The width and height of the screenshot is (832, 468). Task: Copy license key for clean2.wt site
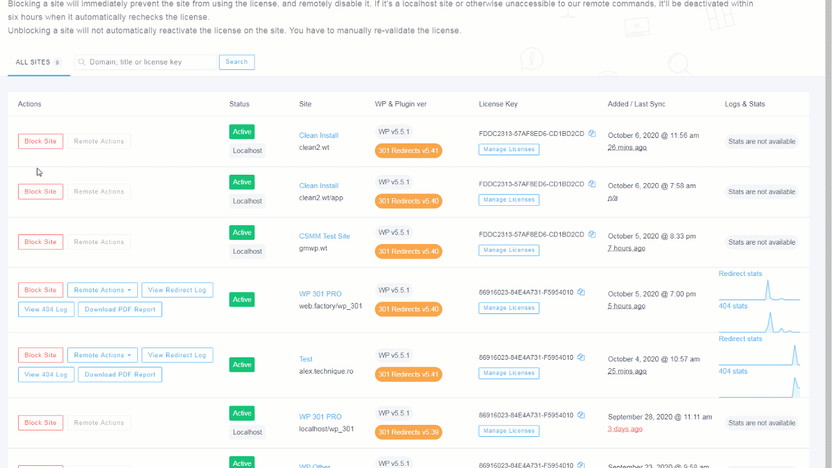[x=592, y=134]
